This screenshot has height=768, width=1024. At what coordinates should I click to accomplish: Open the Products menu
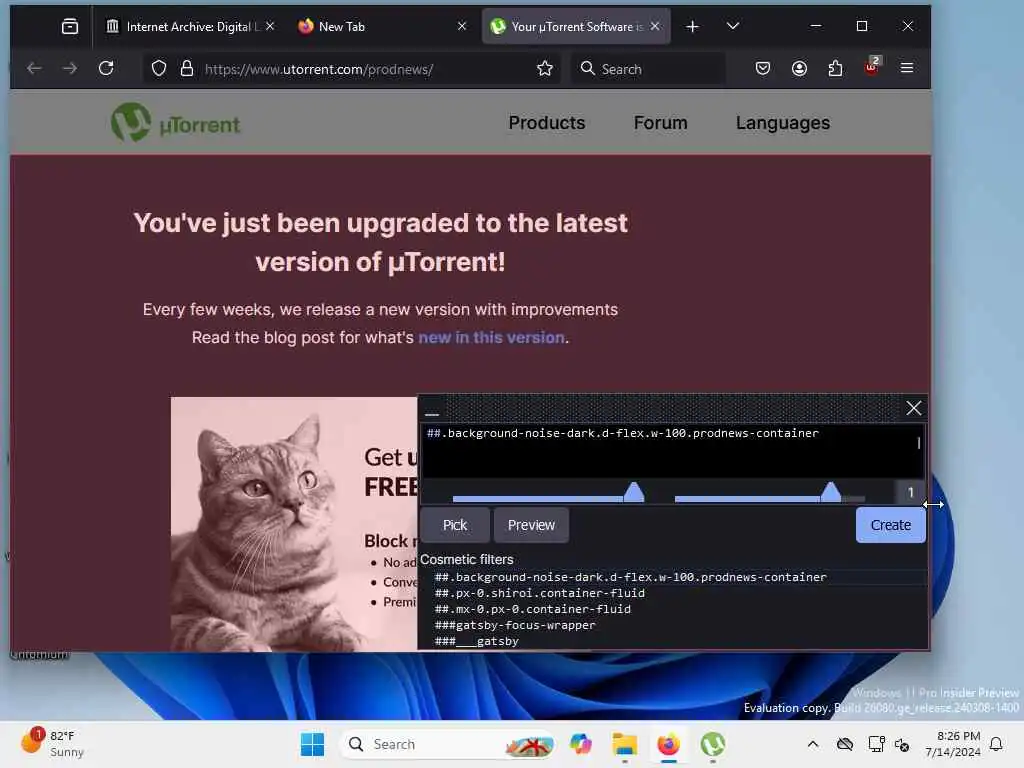point(547,123)
